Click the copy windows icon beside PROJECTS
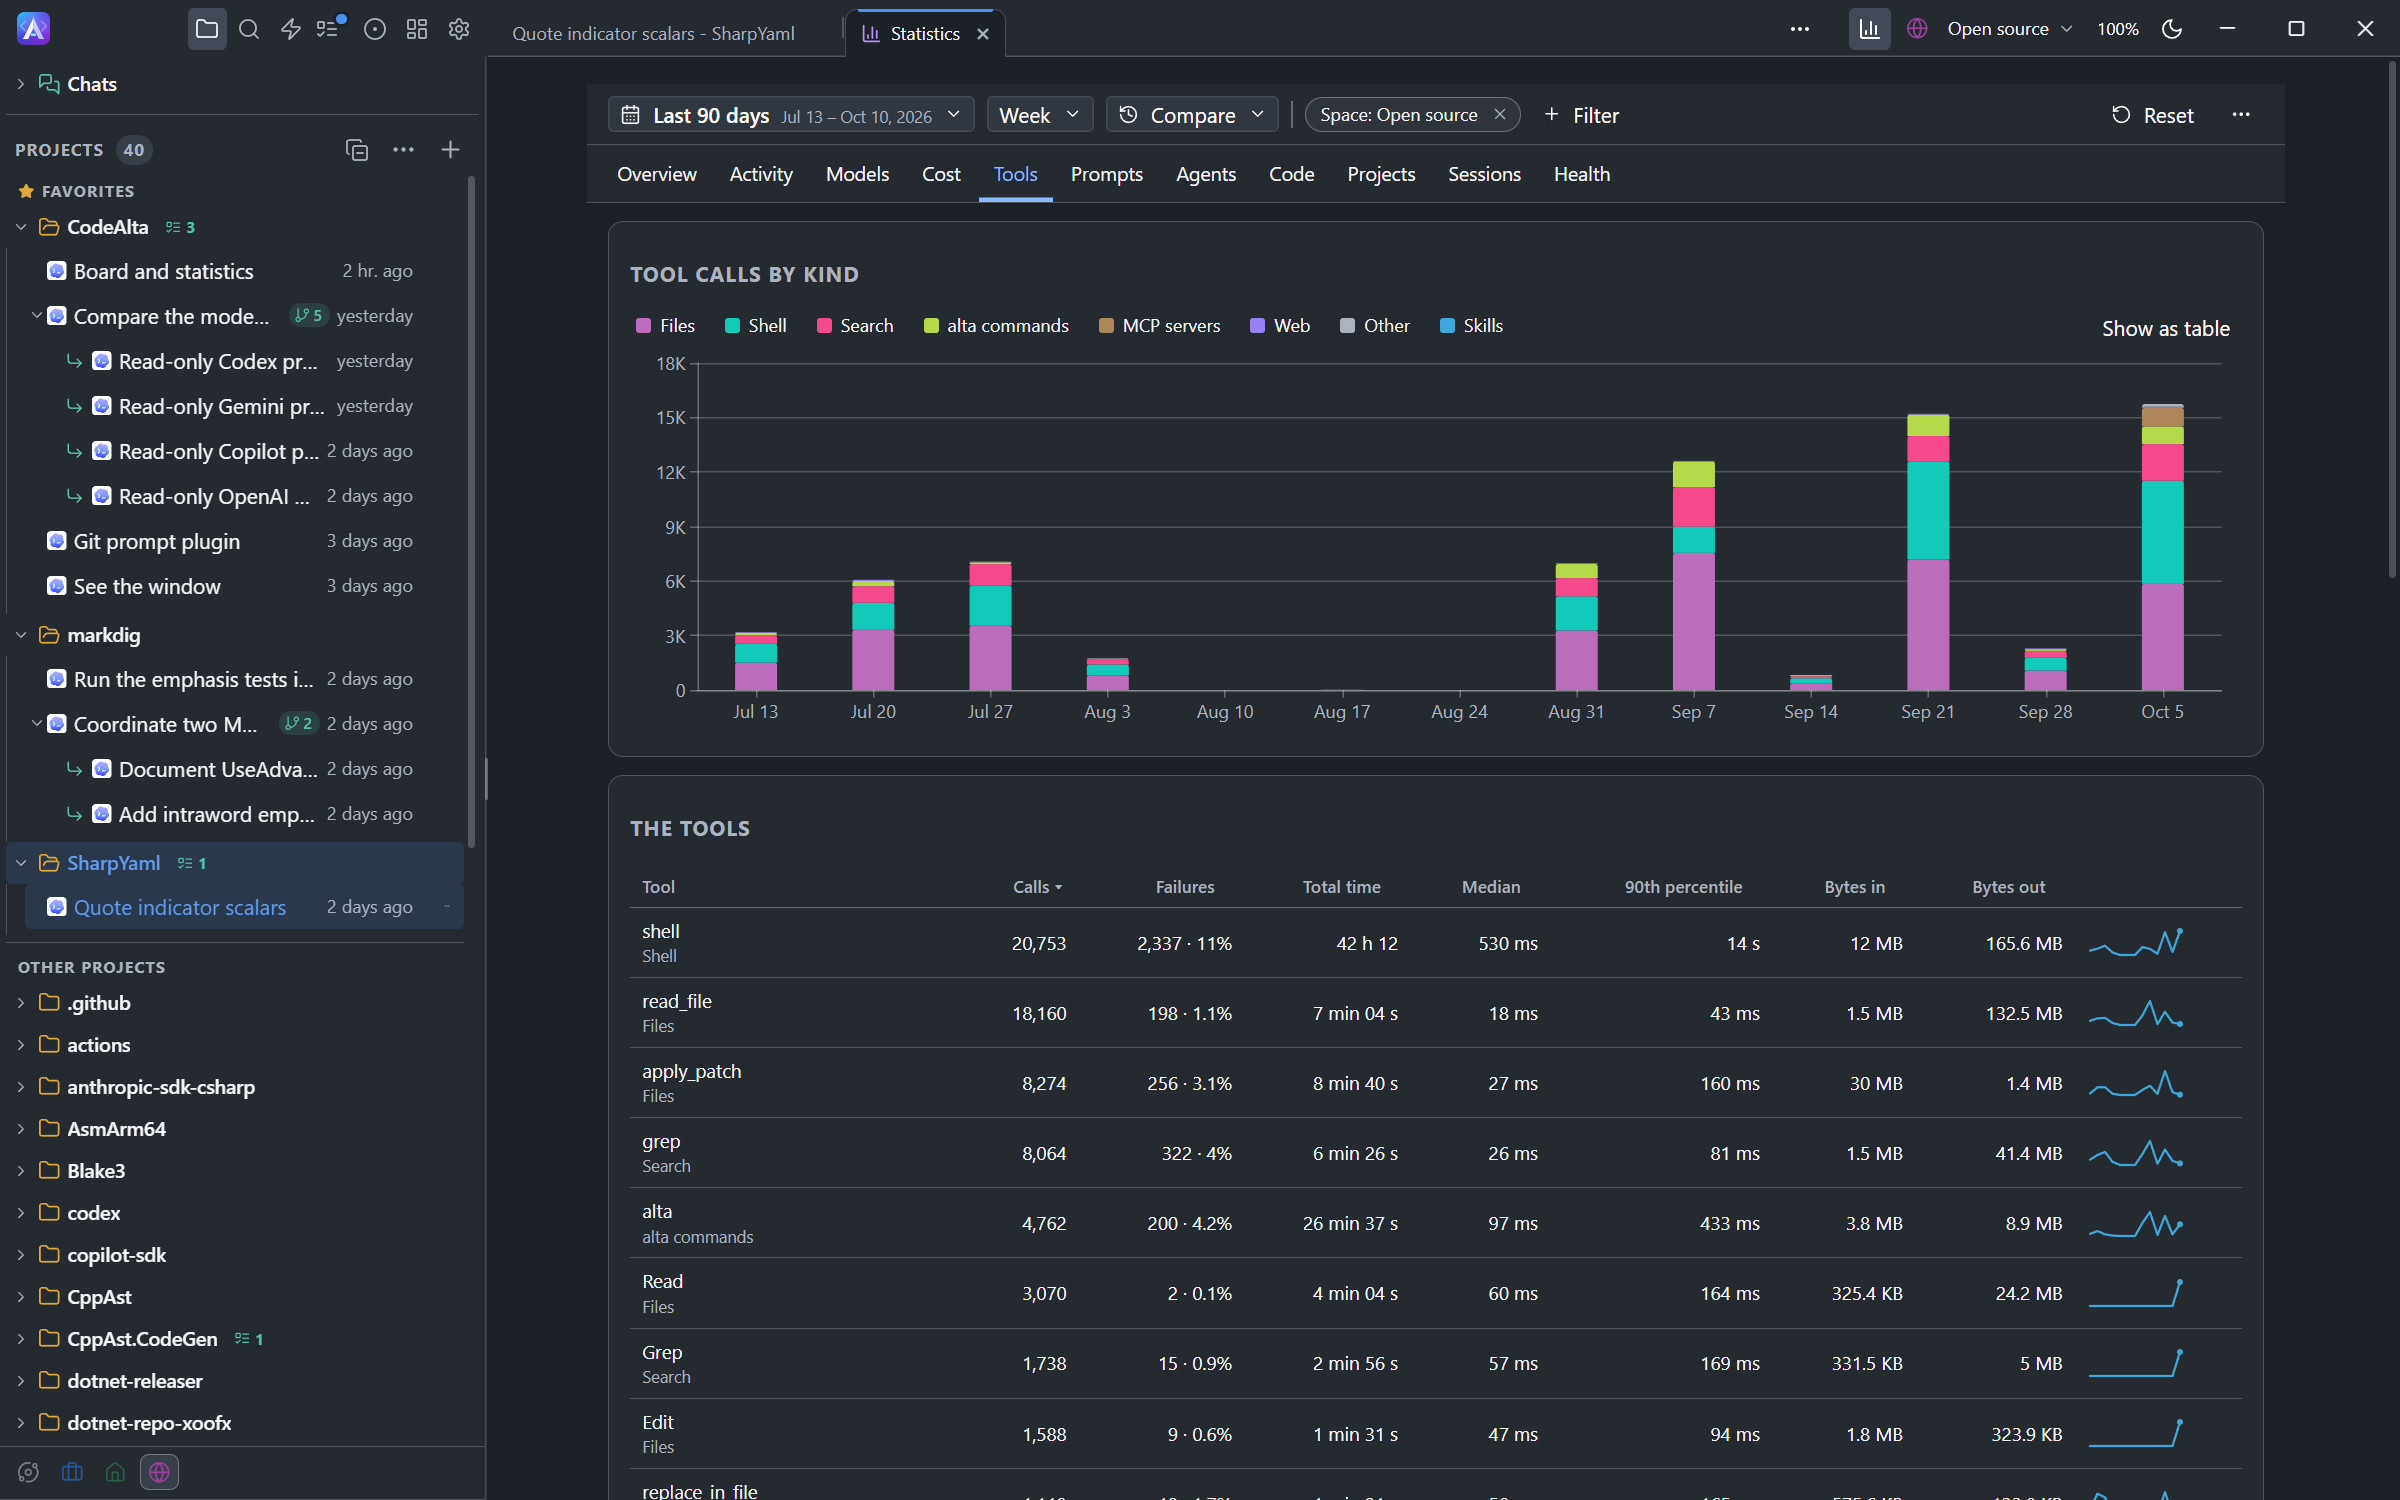This screenshot has height=1500, width=2400. [x=357, y=150]
